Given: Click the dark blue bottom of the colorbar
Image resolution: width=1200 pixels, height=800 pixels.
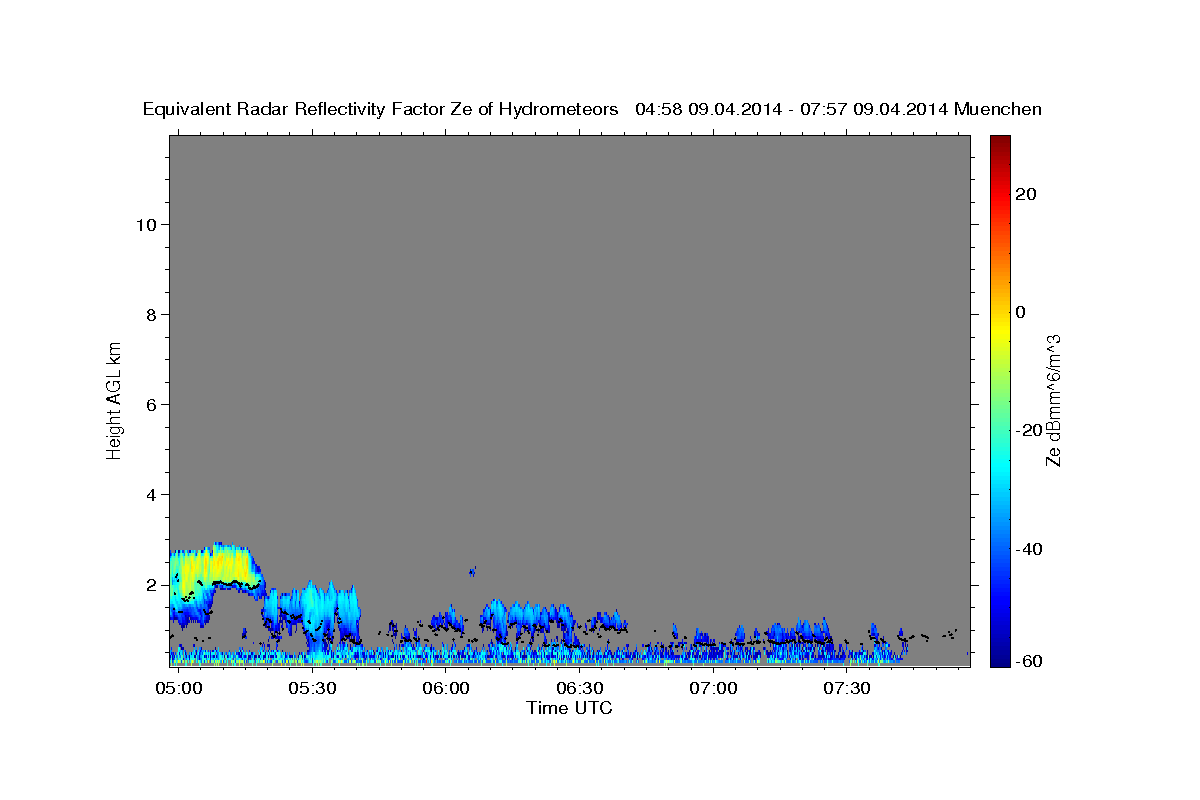Looking at the screenshot, I should pyautogui.click(x=1000, y=658).
